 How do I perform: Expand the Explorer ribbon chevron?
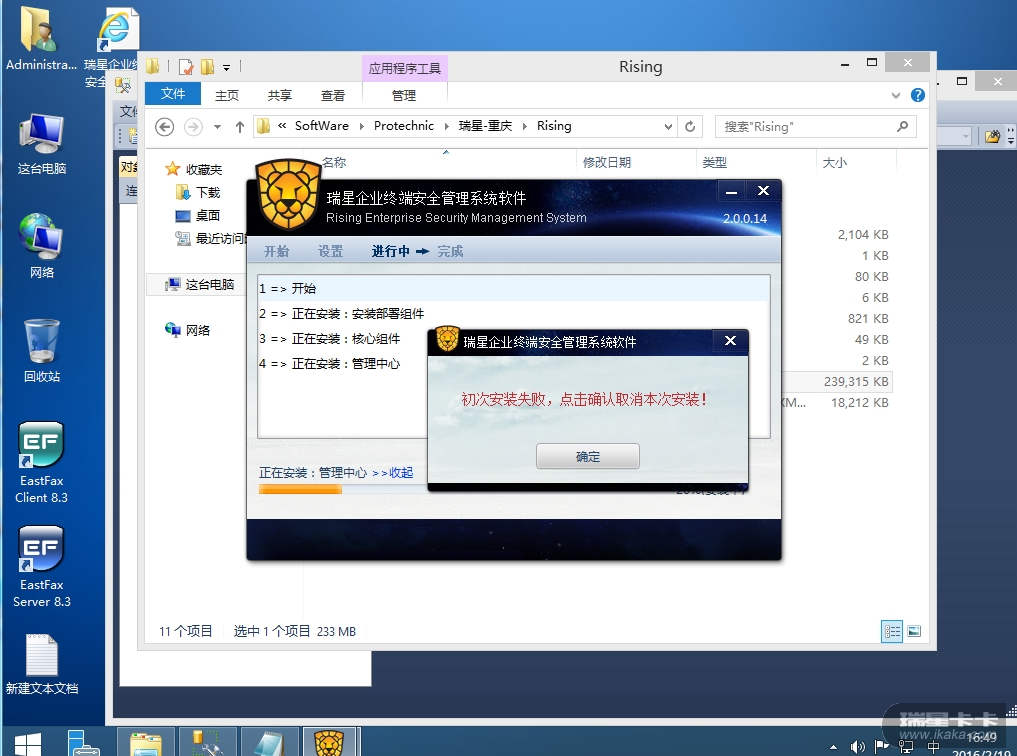click(896, 95)
